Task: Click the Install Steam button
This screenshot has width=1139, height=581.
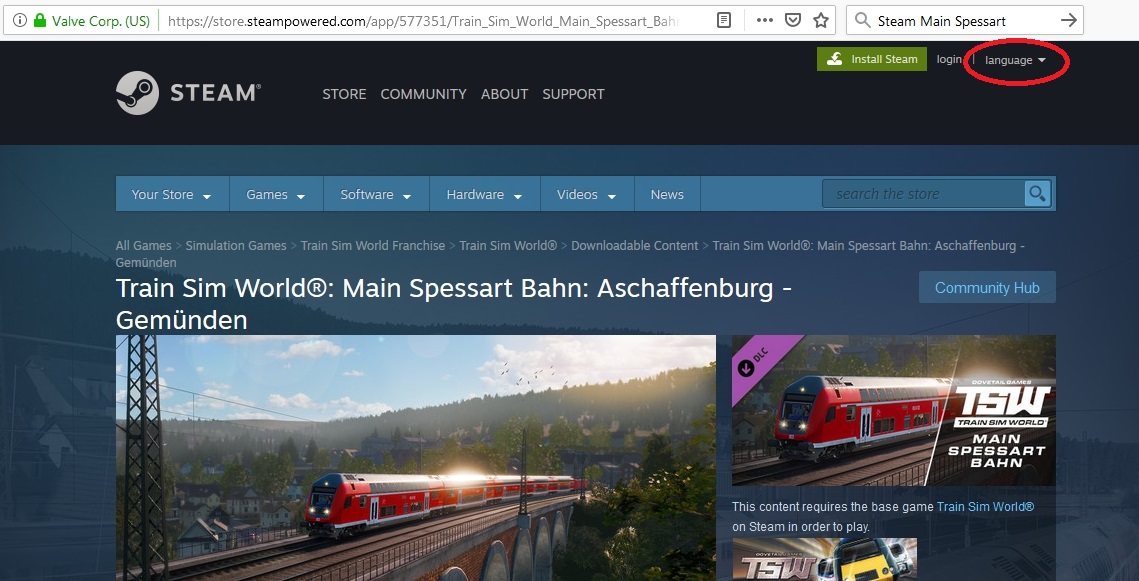Action: tap(872, 59)
